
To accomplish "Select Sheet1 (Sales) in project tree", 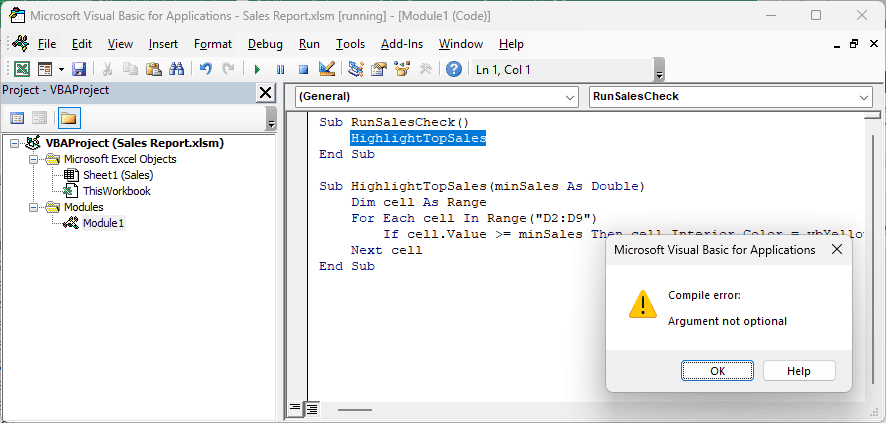I will 118,175.
